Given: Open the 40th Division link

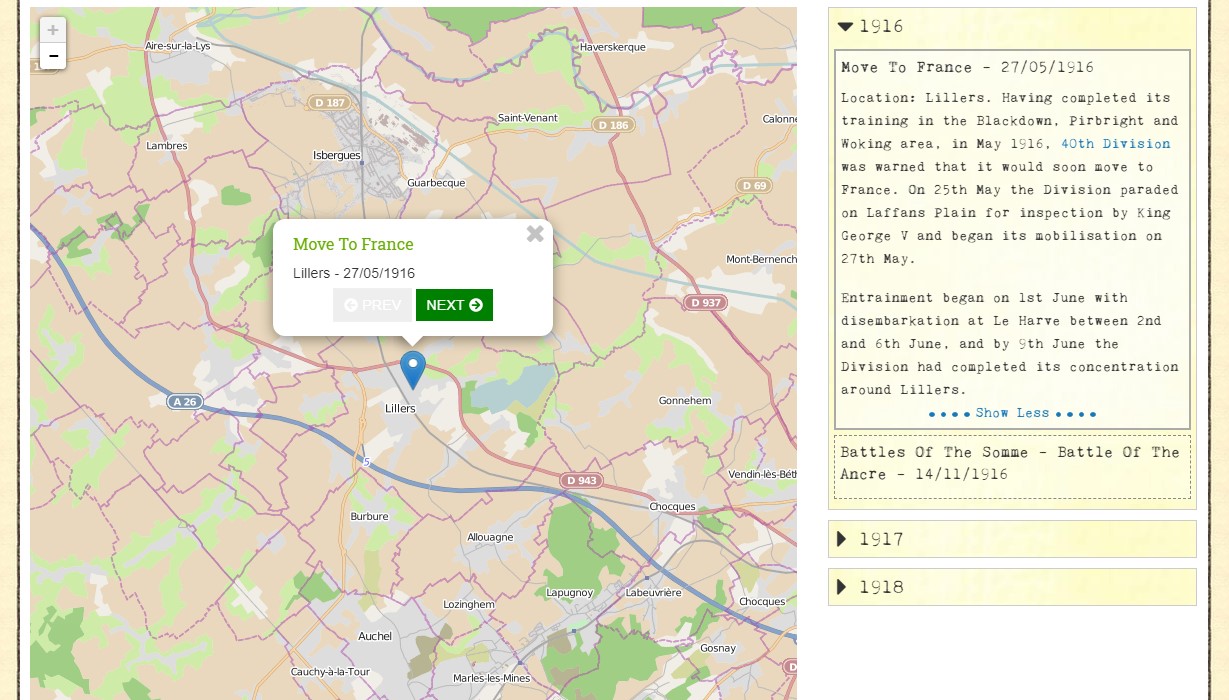Looking at the screenshot, I should pos(1115,144).
